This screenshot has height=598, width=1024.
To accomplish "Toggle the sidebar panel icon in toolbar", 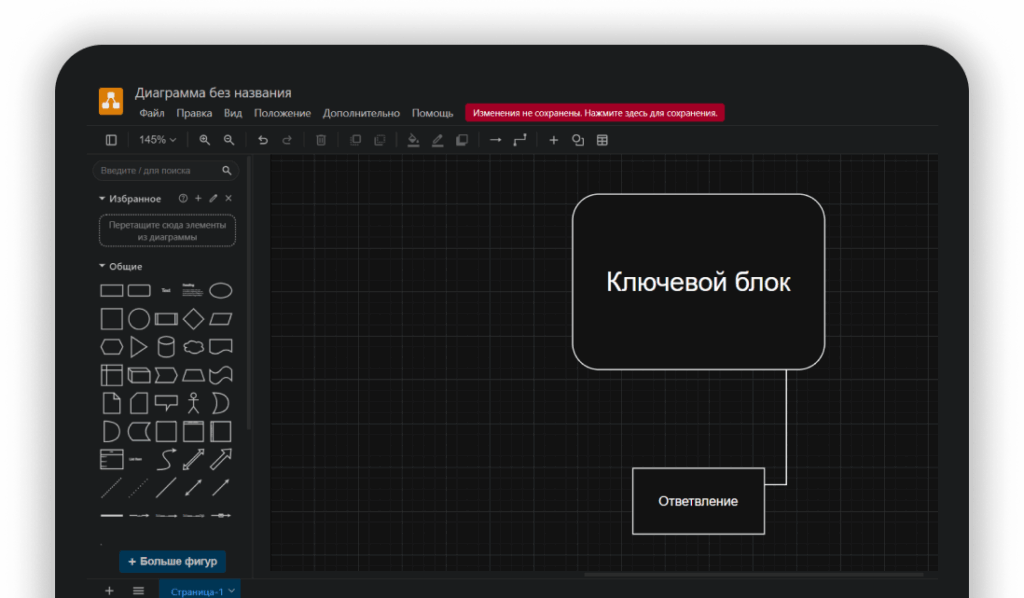I will click(x=111, y=140).
